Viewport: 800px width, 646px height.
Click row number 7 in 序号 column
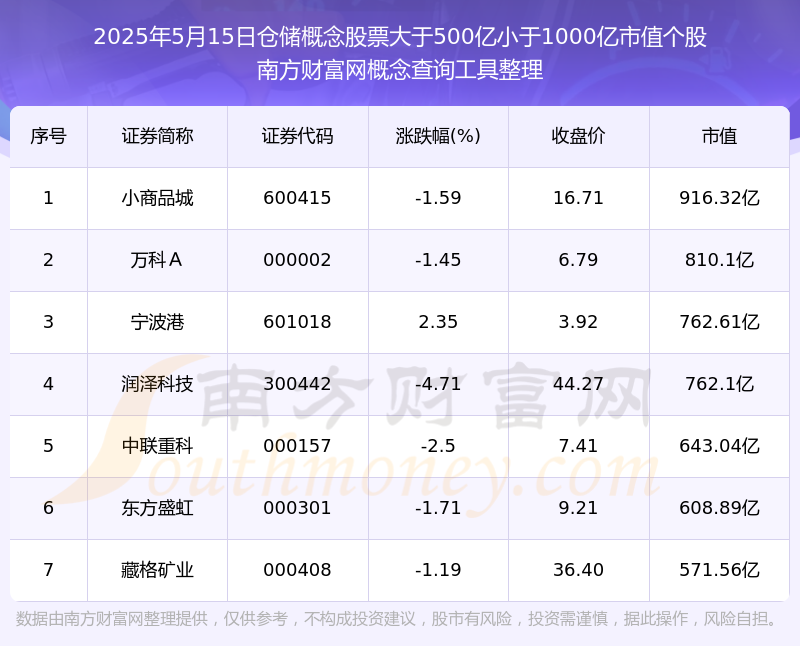coord(48,570)
